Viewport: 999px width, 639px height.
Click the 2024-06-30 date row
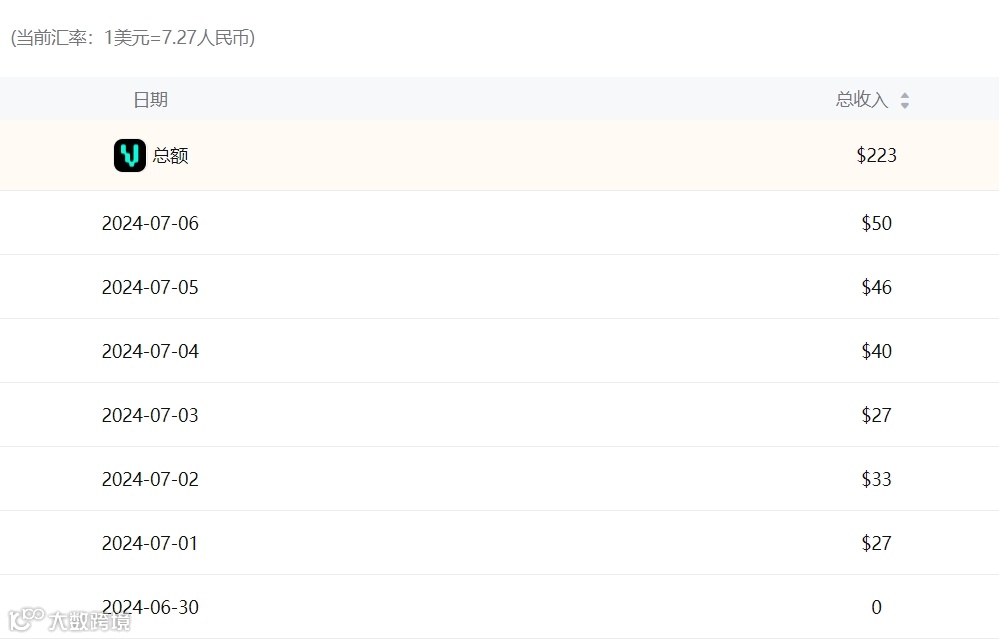point(150,607)
